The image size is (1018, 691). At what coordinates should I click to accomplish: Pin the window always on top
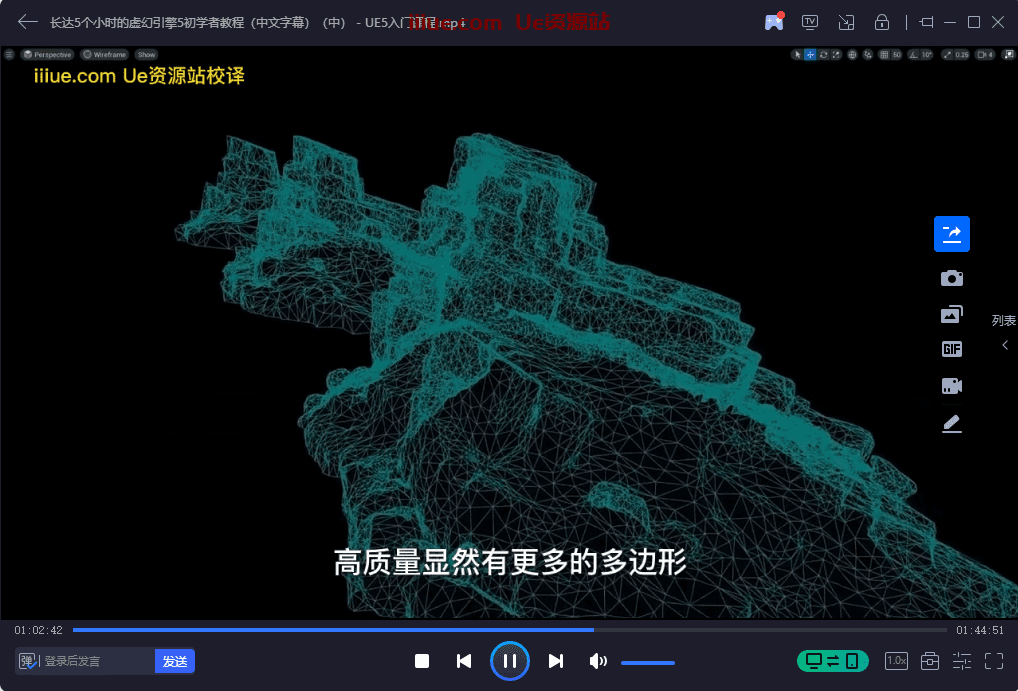click(926, 22)
